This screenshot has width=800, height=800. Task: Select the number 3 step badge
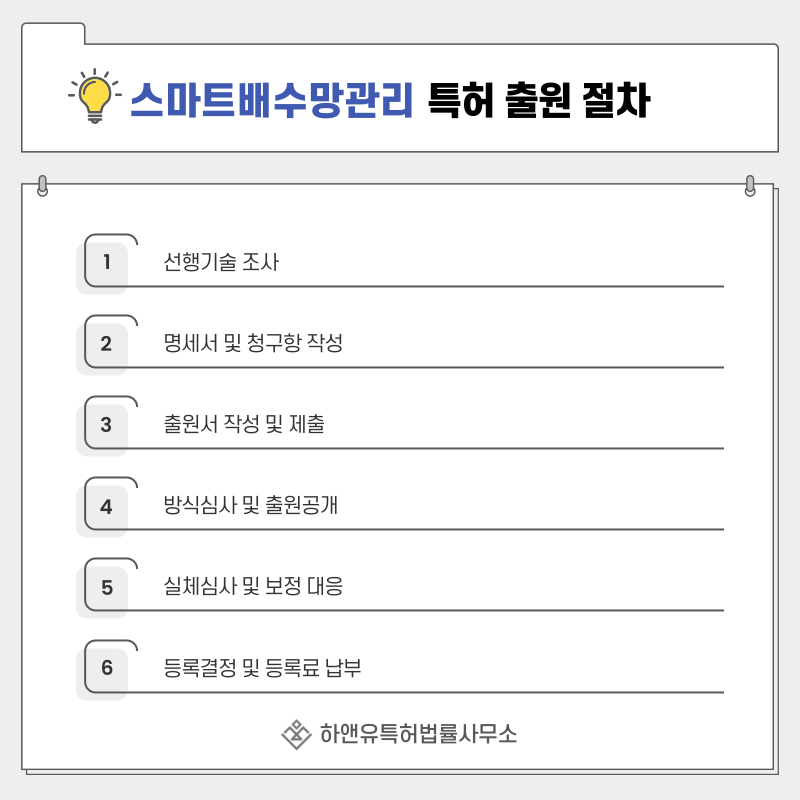(x=106, y=424)
